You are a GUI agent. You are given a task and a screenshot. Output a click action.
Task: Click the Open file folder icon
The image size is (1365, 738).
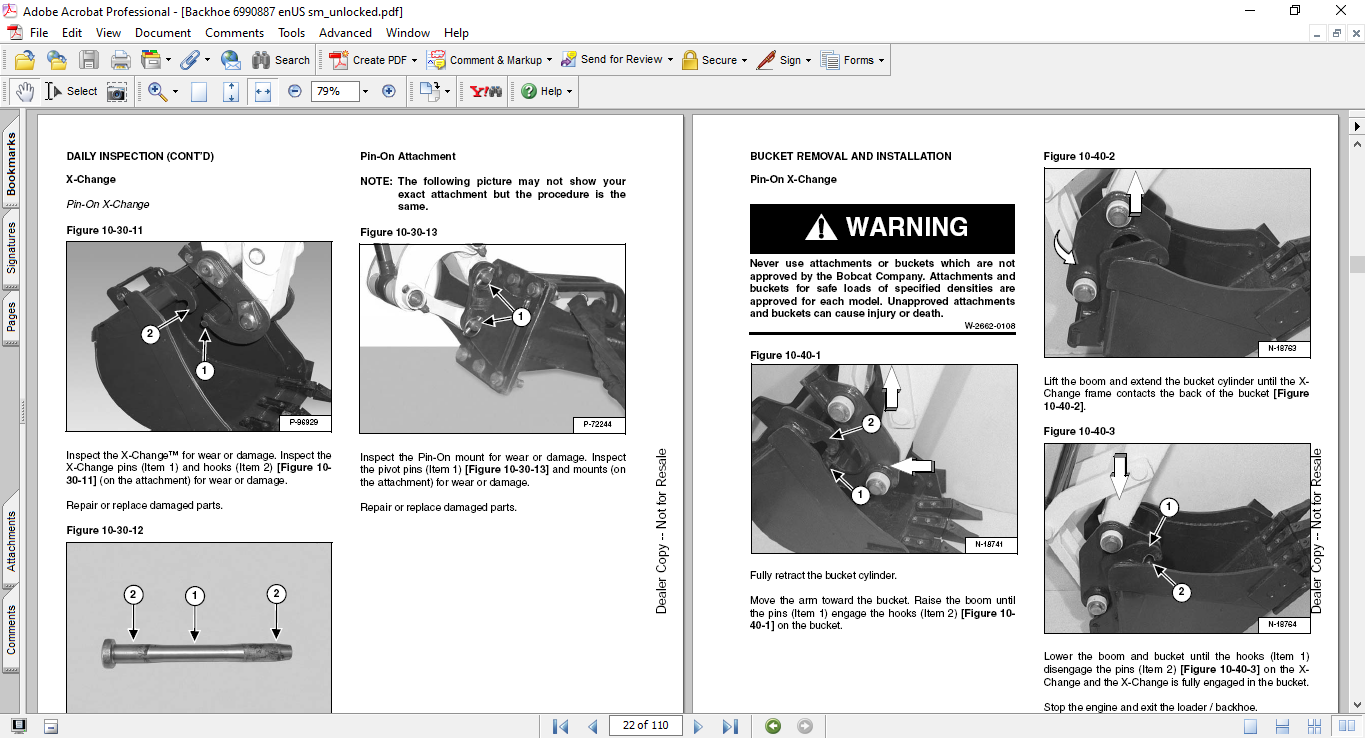click(24, 60)
